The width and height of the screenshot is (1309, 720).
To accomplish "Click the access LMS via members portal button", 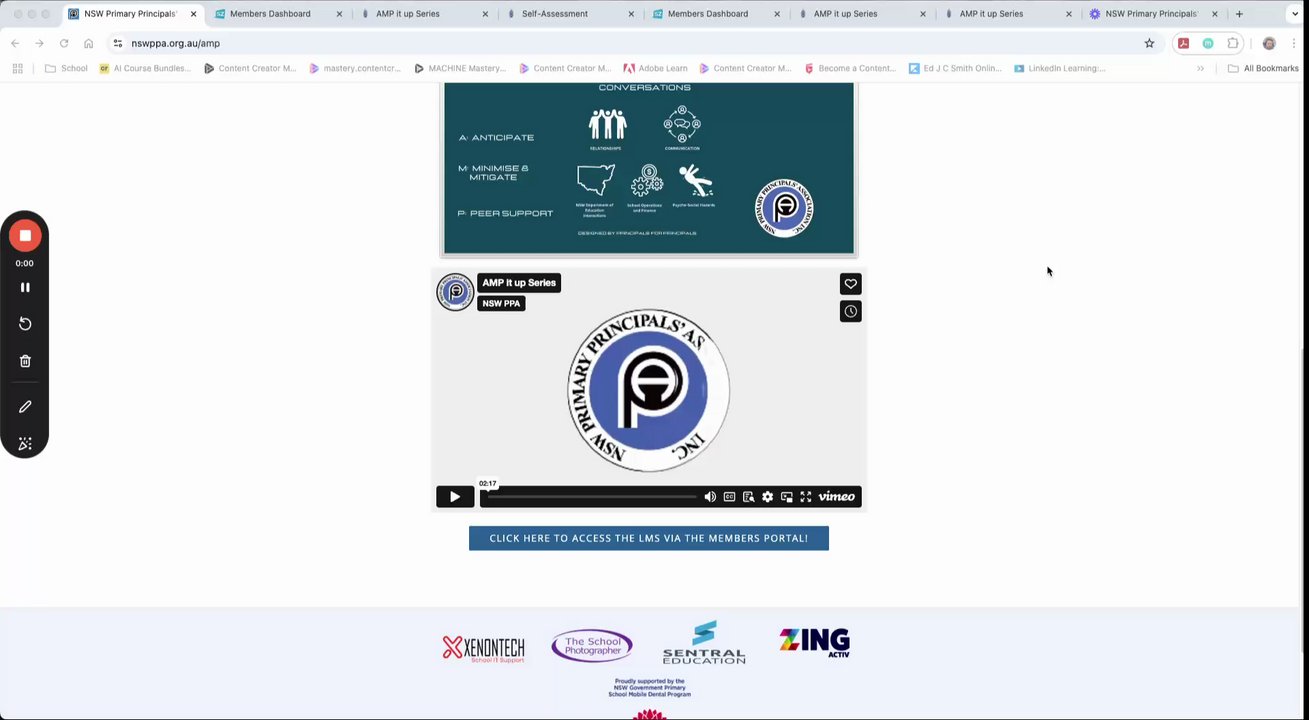I will [x=649, y=538].
